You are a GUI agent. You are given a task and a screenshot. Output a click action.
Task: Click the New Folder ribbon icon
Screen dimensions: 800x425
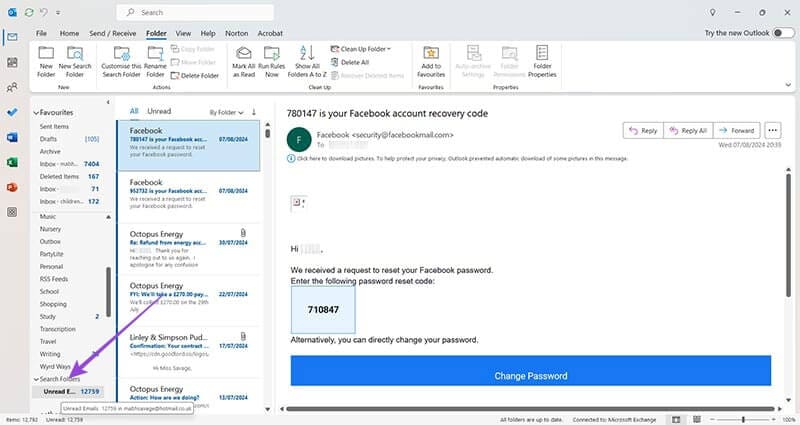click(47, 58)
